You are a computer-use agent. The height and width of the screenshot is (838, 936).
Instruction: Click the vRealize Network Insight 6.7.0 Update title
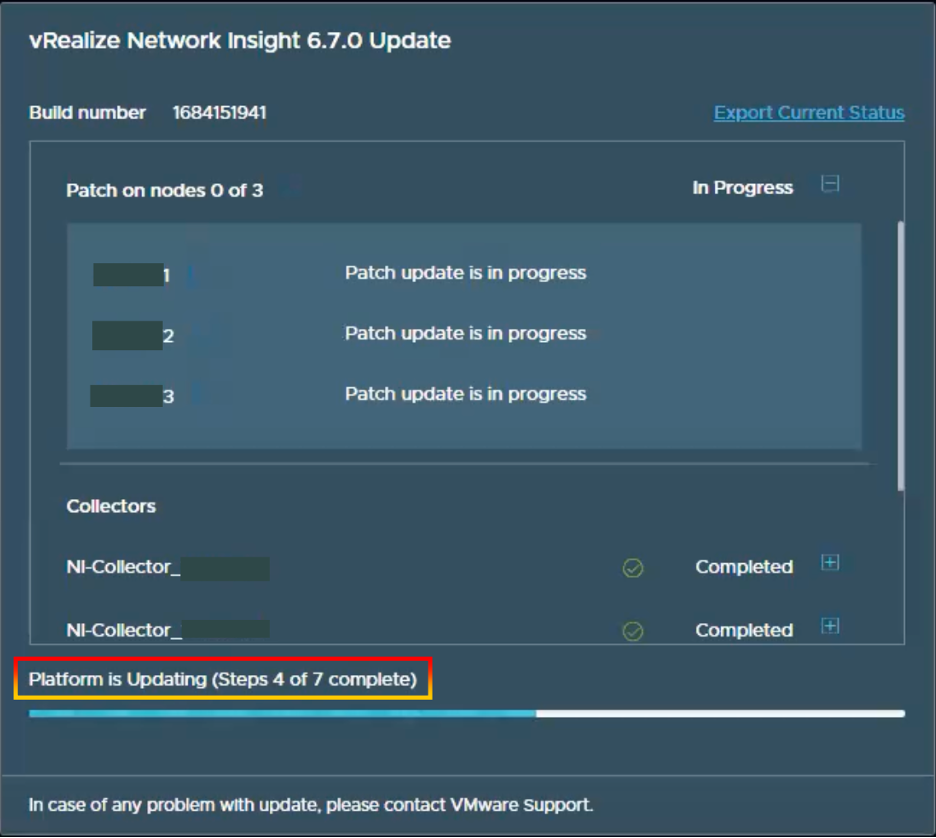tap(240, 41)
